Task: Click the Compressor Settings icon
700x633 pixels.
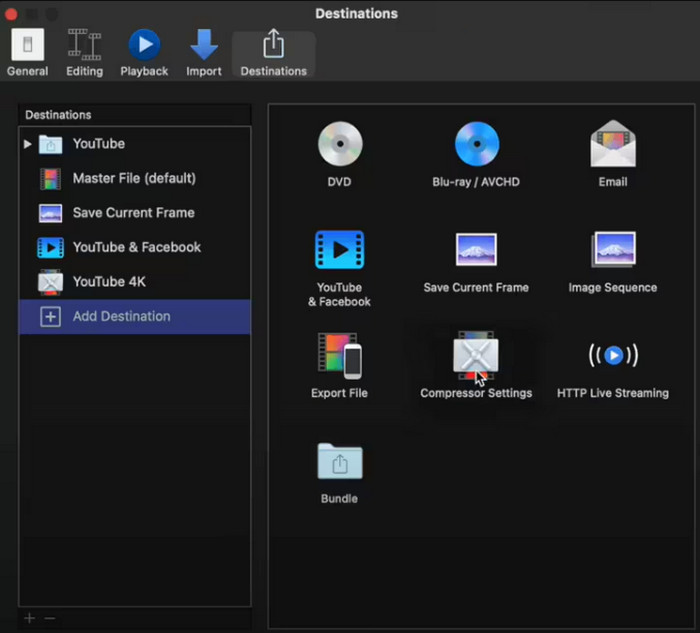Action: (x=476, y=356)
